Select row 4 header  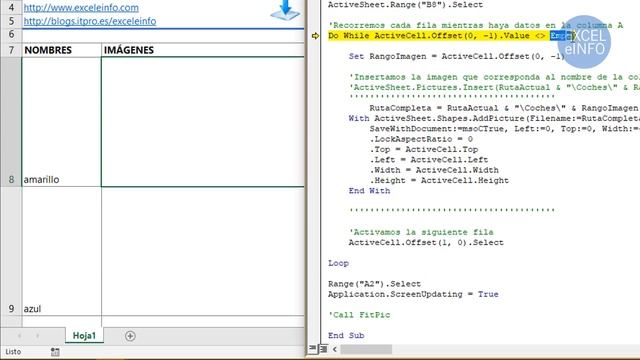(x=11, y=7)
